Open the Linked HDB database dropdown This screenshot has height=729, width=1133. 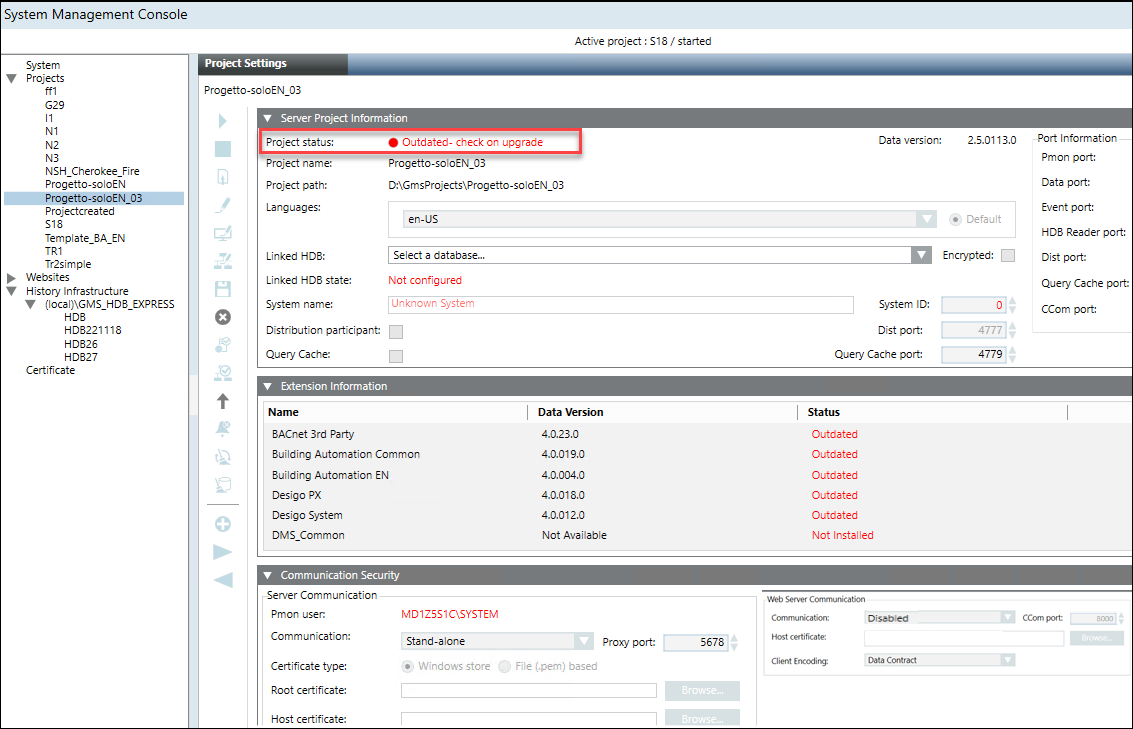click(x=921, y=256)
